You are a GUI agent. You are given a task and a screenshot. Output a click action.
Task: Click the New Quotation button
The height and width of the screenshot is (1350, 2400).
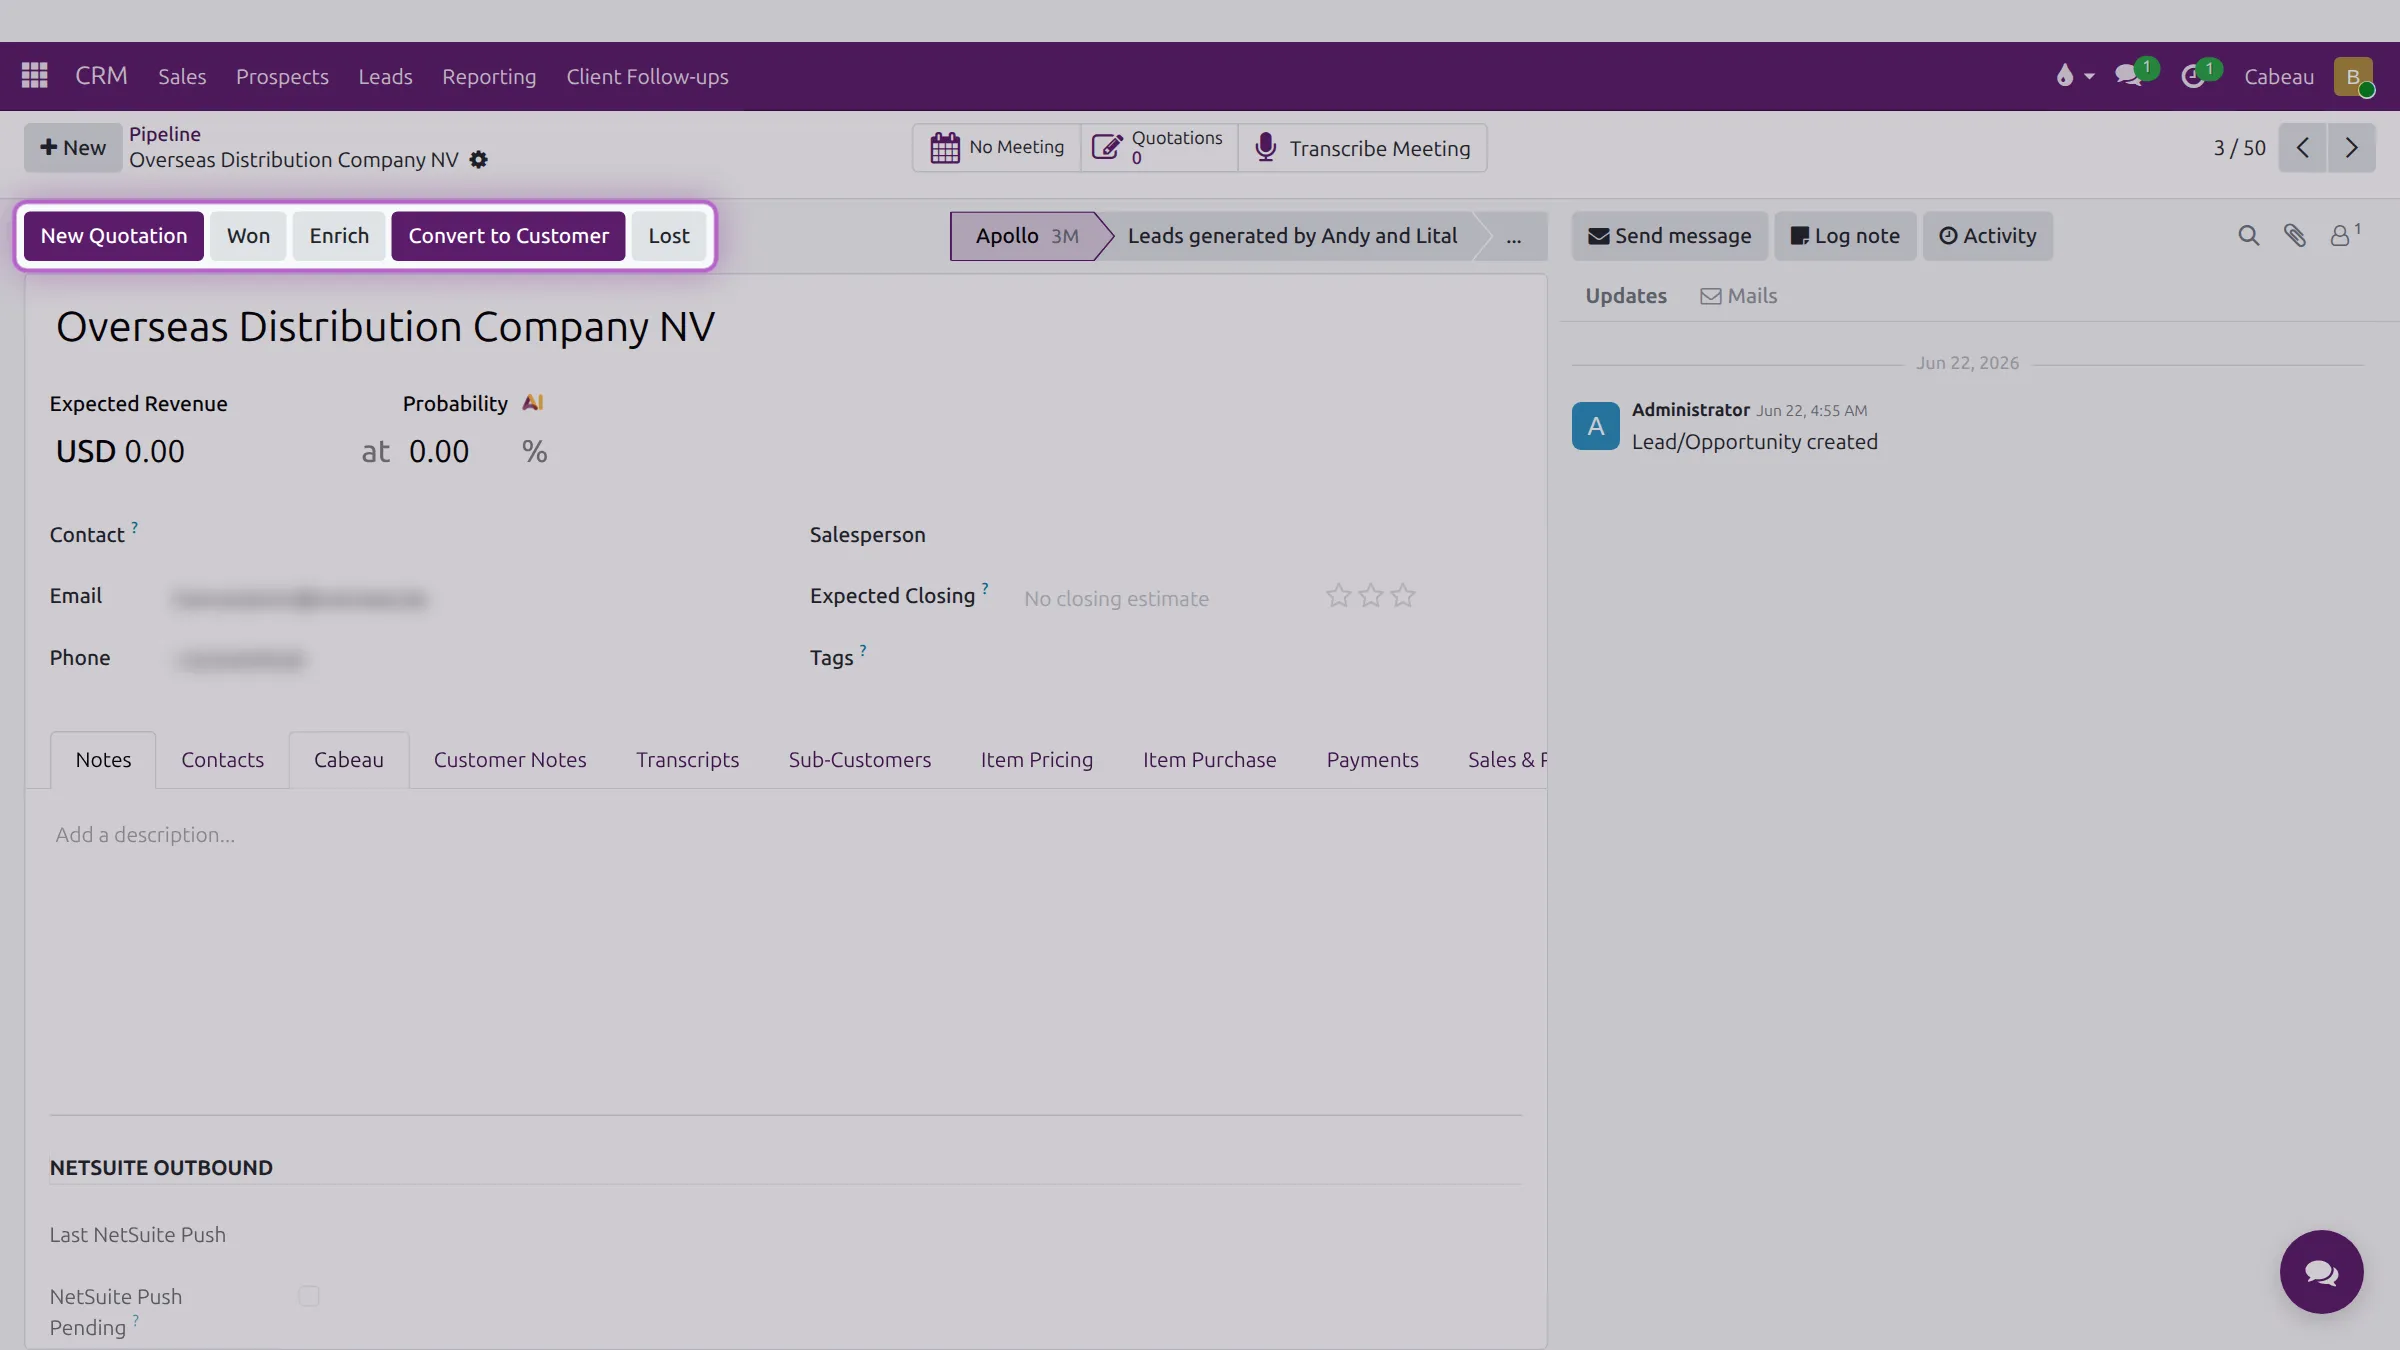(114, 236)
